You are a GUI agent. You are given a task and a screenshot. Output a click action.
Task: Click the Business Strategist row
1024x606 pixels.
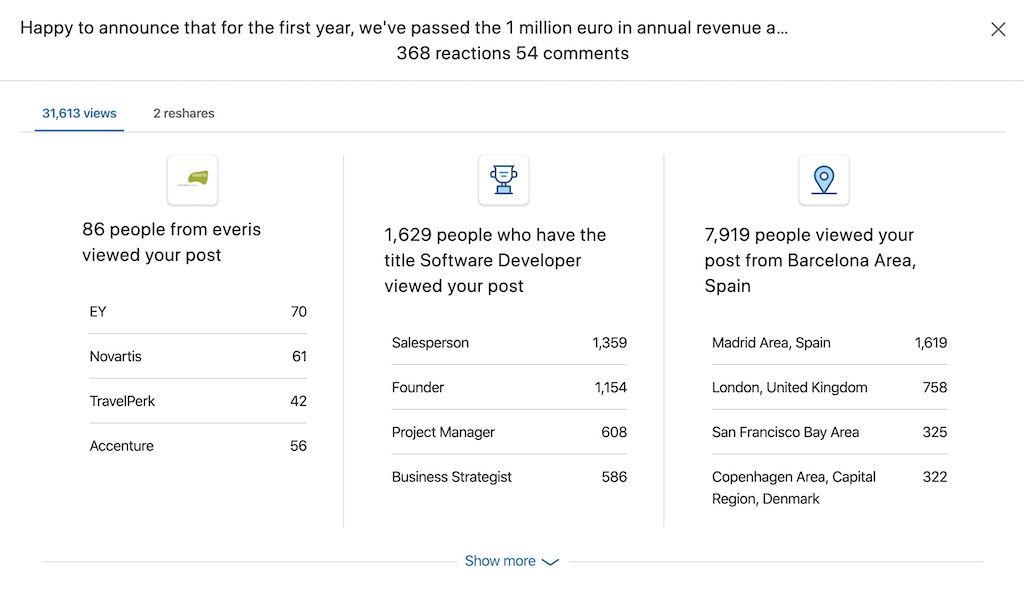click(509, 477)
